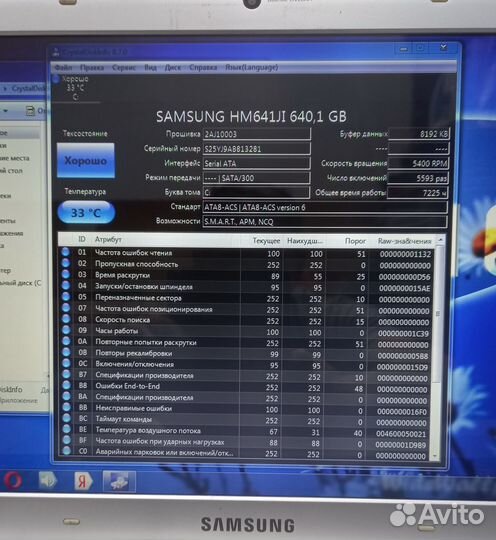
Task: Click status icon of row B8 Ошибки End-to-End
Action: (x=66, y=385)
